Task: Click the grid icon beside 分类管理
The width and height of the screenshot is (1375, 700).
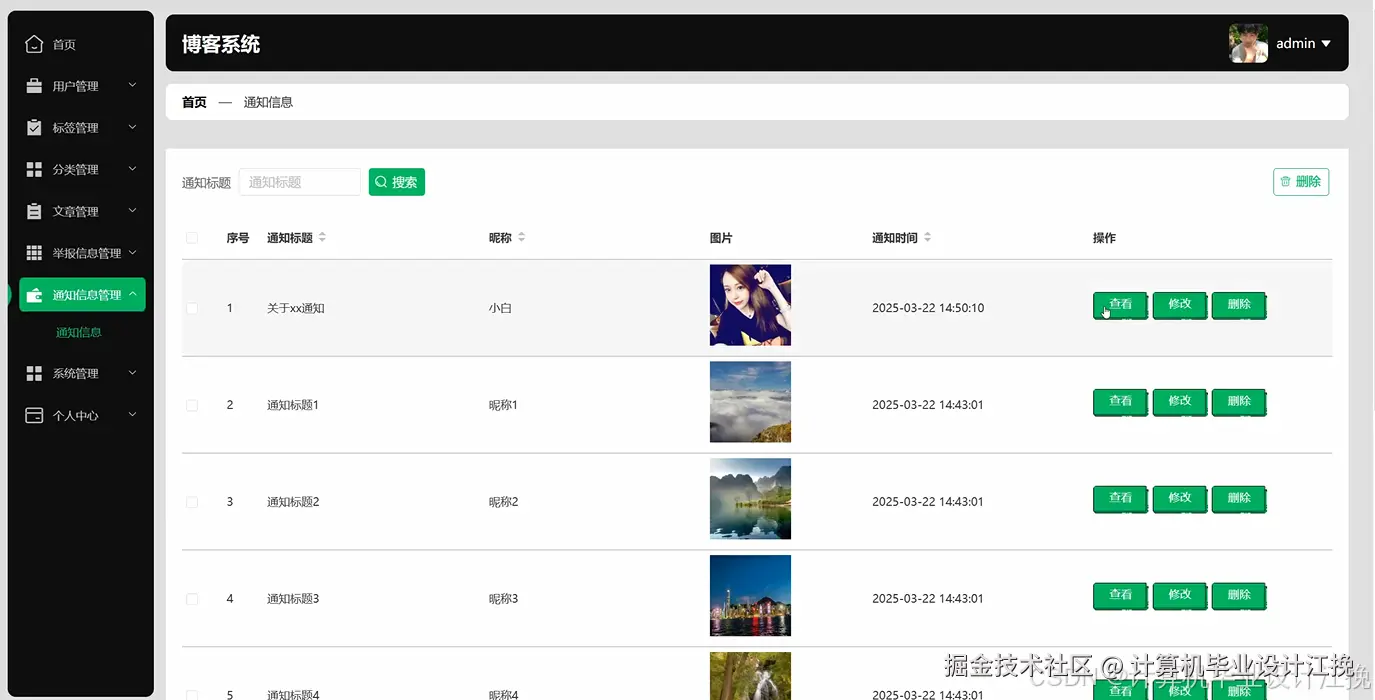Action: point(34,170)
